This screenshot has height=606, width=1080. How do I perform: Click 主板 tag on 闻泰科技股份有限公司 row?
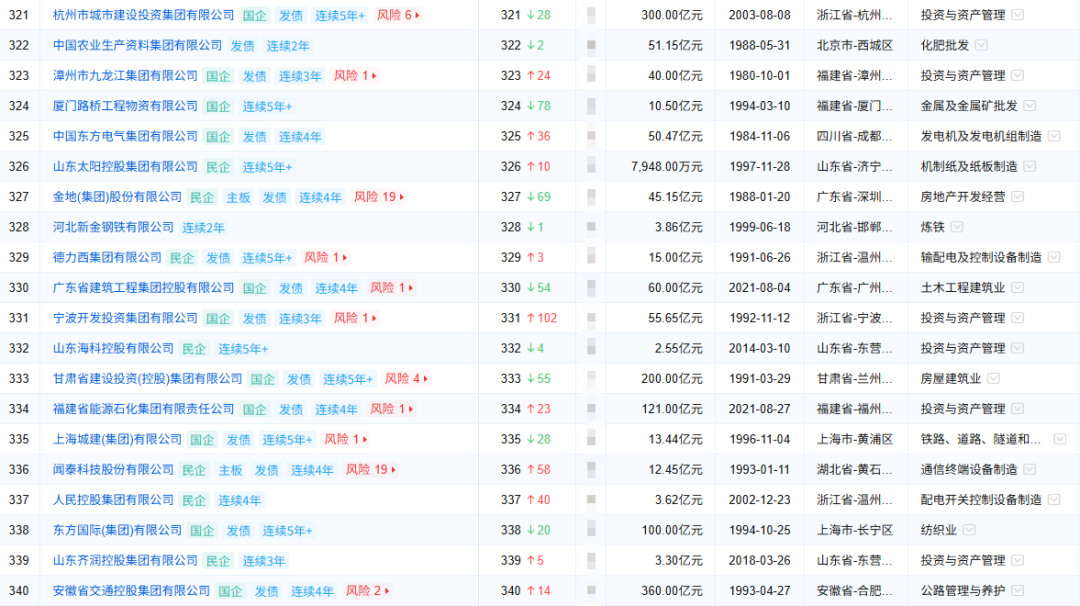231,470
